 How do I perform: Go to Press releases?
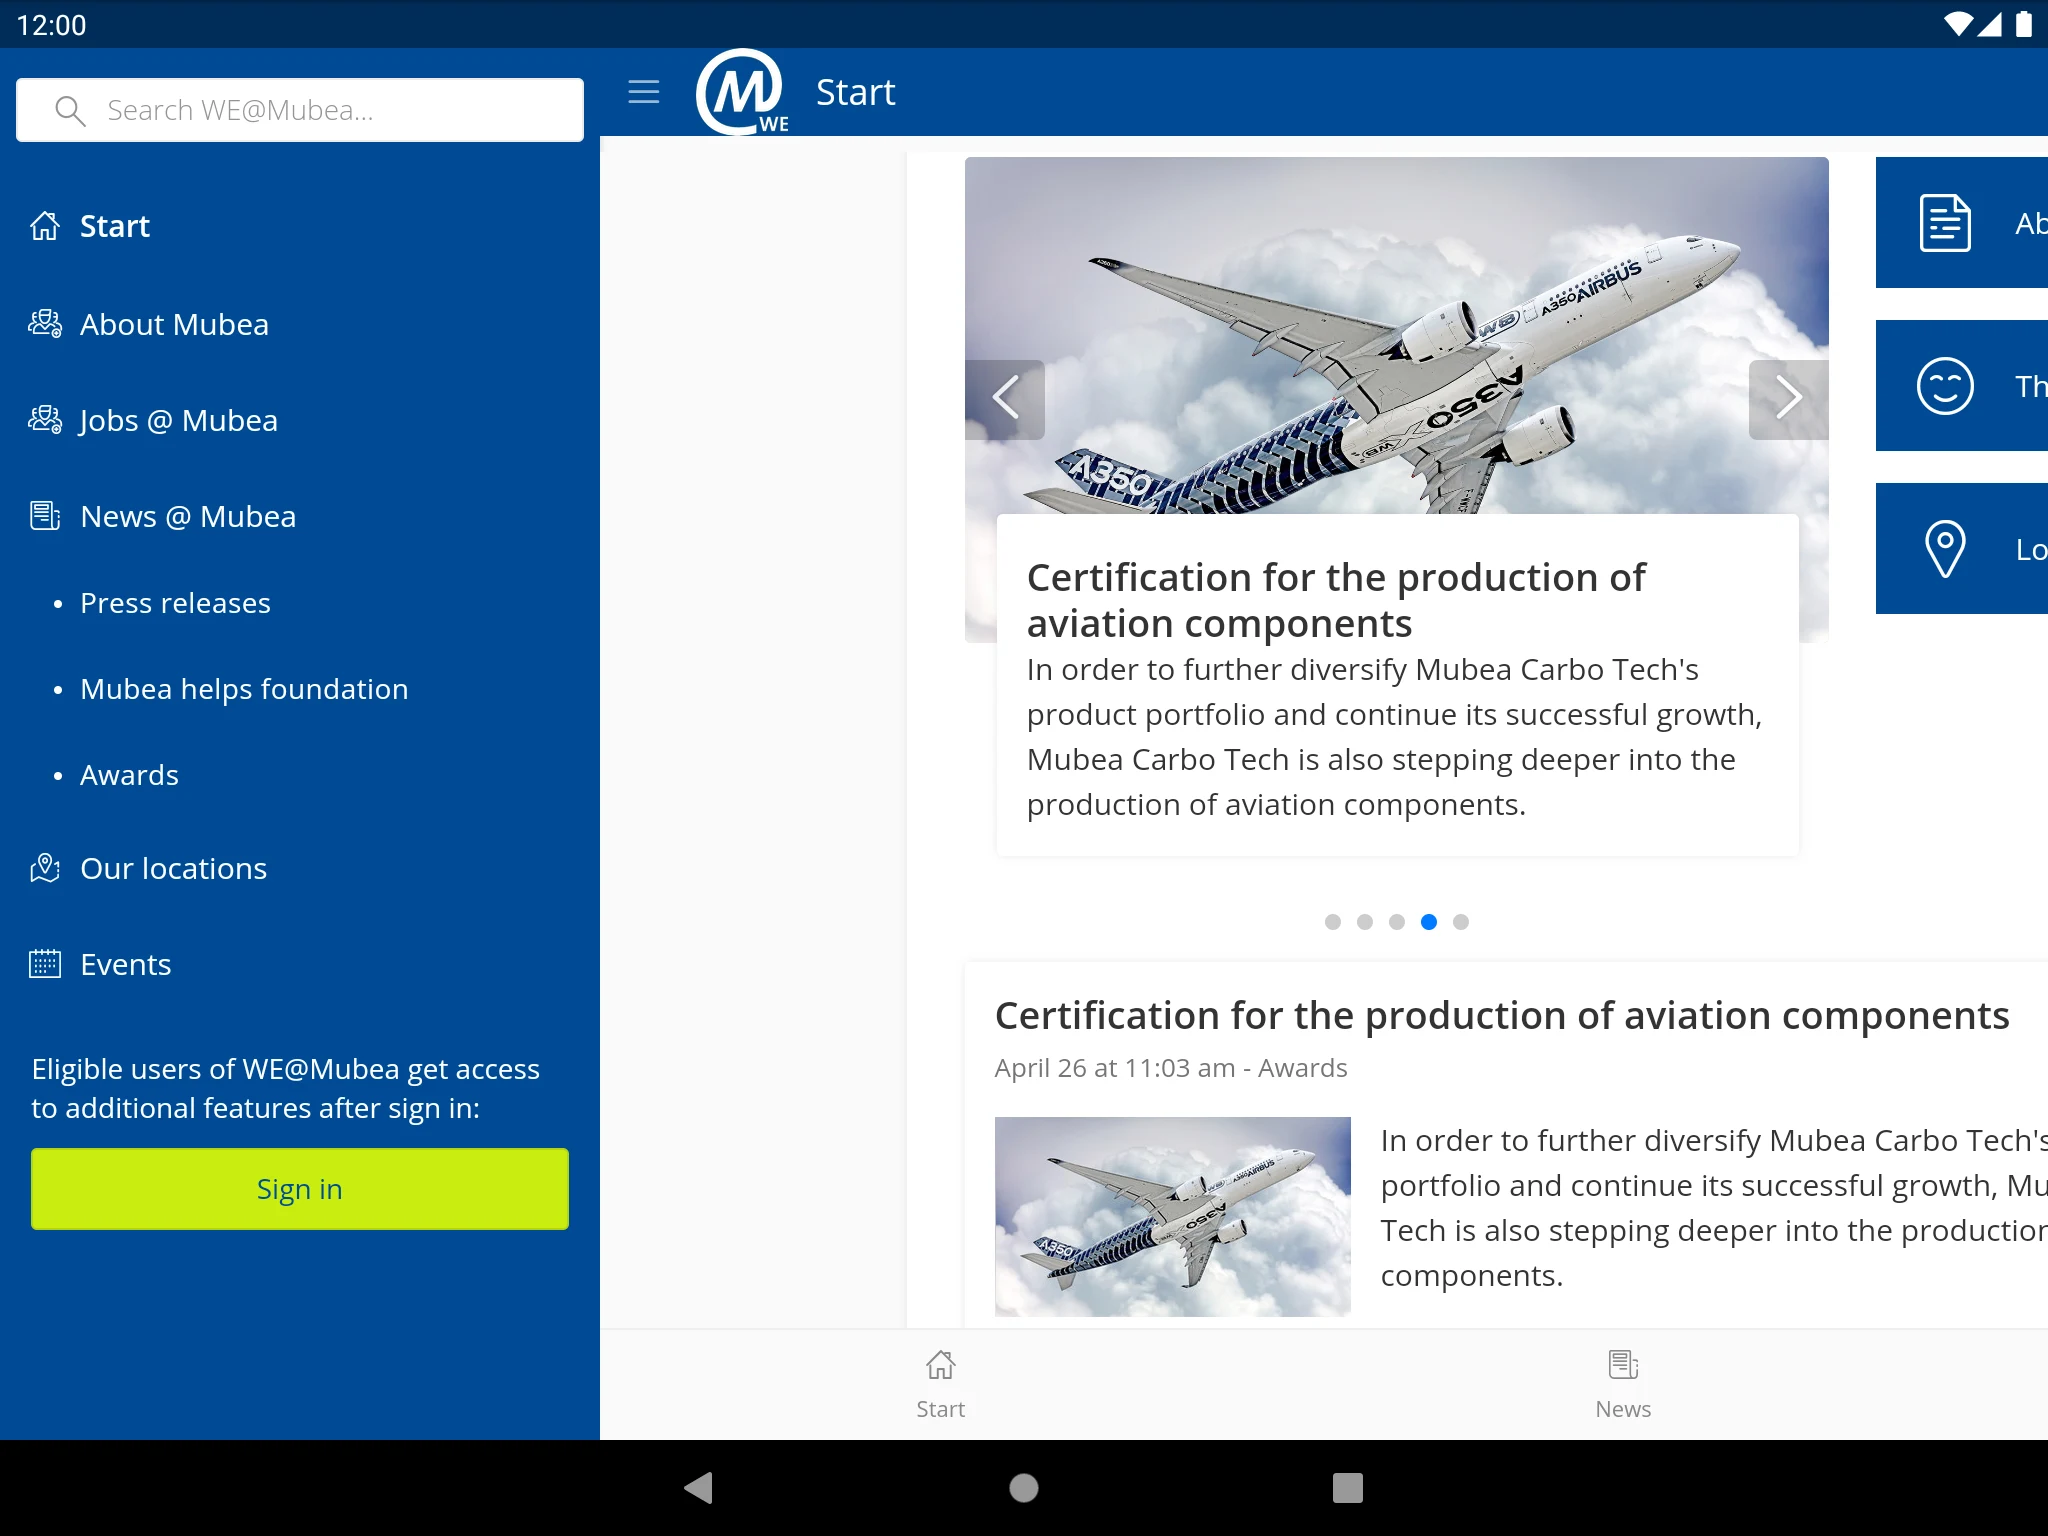(175, 603)
